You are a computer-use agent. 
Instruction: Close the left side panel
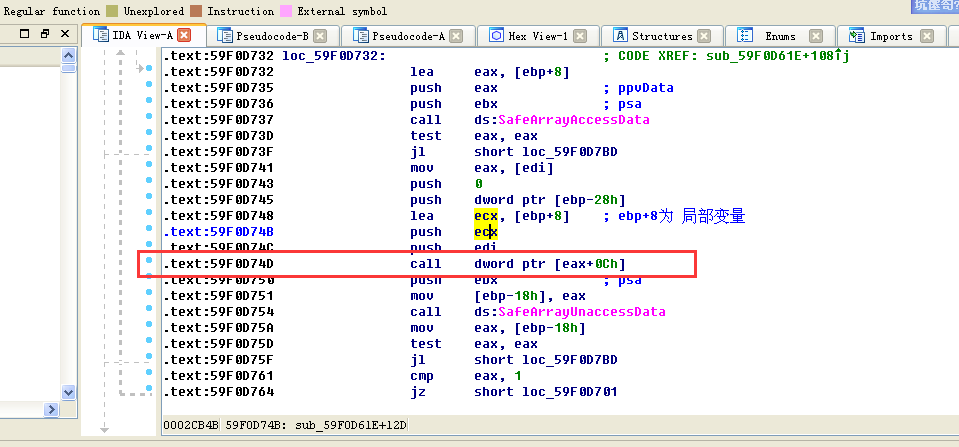point(65,34)
